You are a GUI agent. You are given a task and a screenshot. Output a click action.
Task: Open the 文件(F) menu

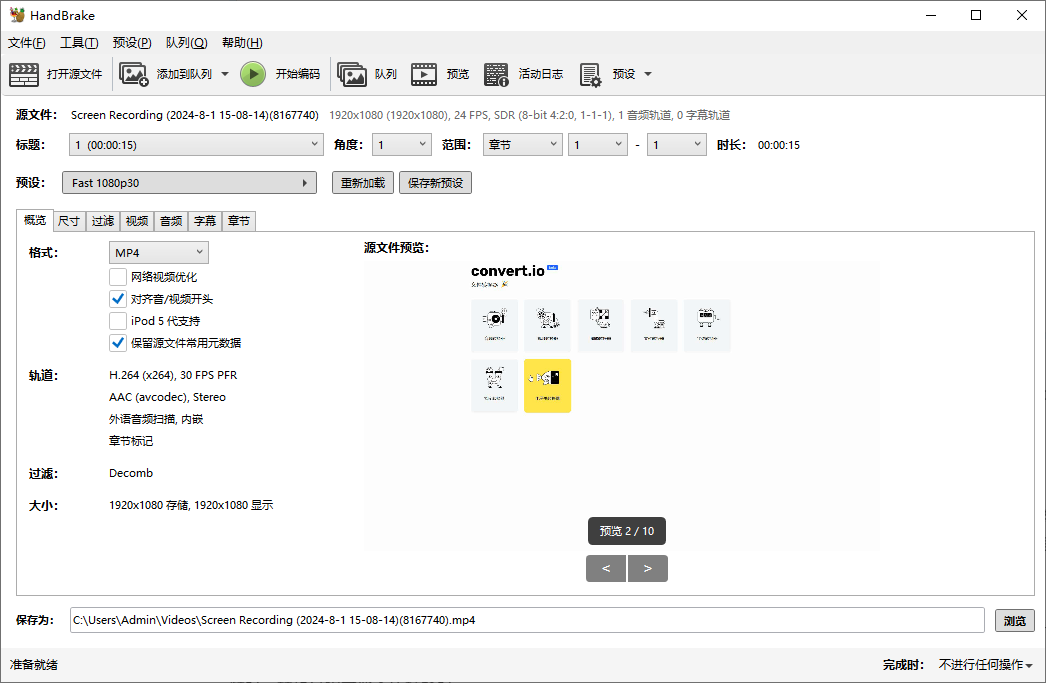[27, 43]
